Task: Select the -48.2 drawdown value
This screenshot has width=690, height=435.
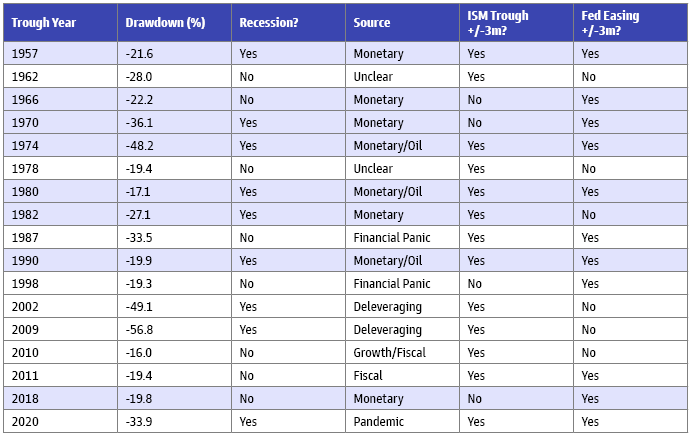Action: tap(138, 146)
